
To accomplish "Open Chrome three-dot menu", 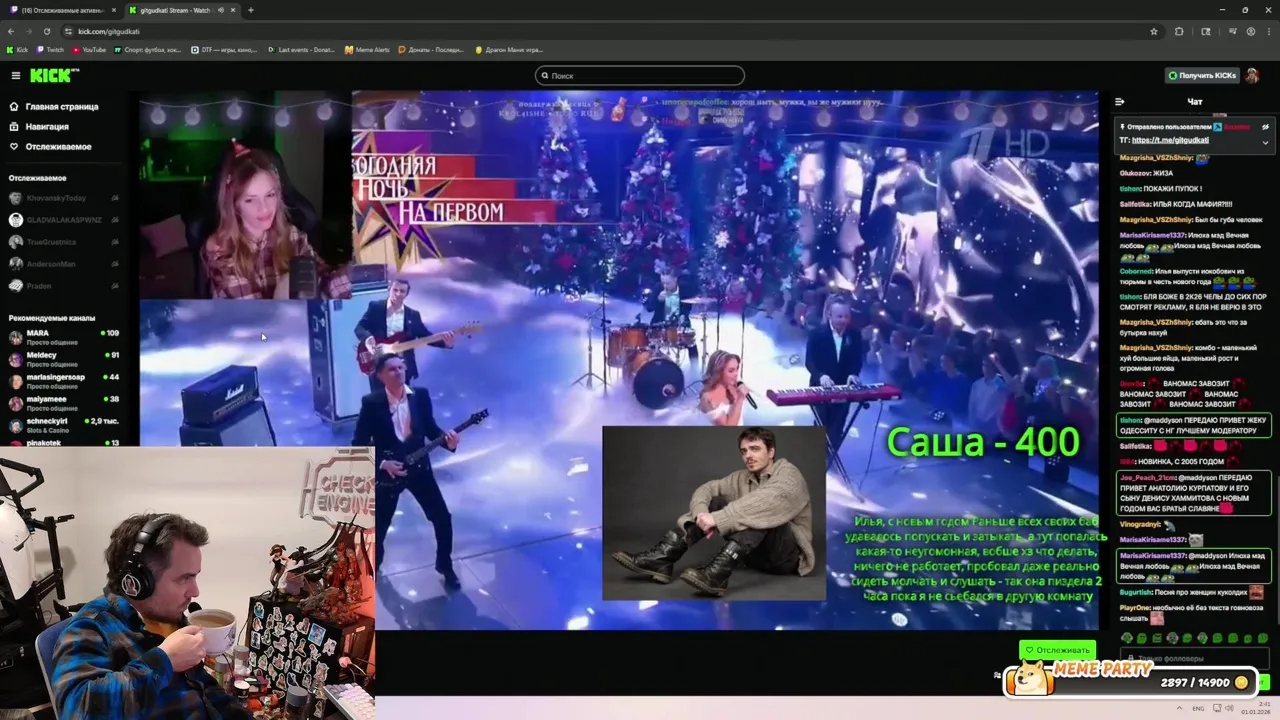I will coord(1268,31).
